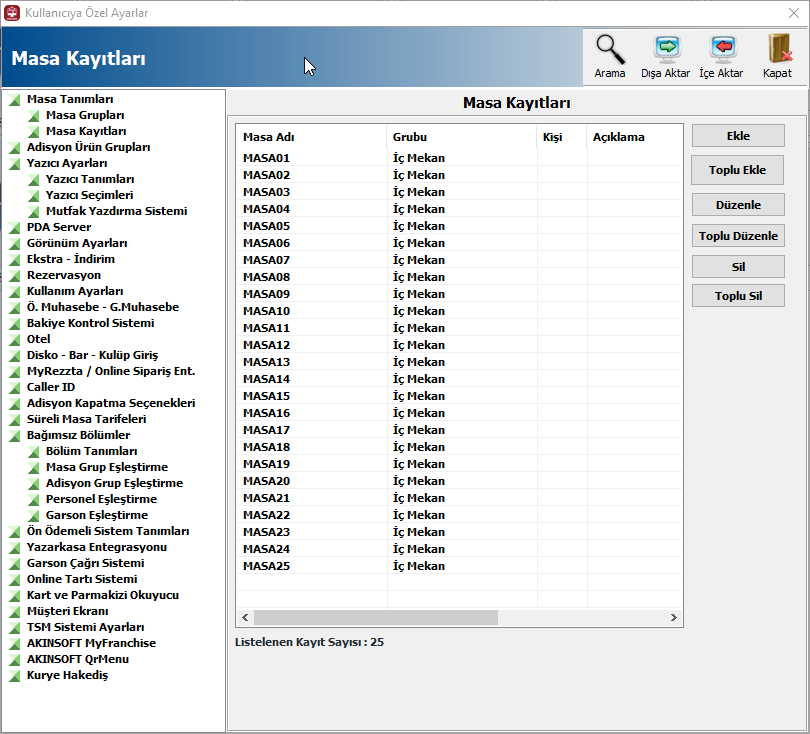The height and width of the screenshot is (734, 810).
Task: Open the Arama magnifier search tool
Action: click(x=610, y=50)
